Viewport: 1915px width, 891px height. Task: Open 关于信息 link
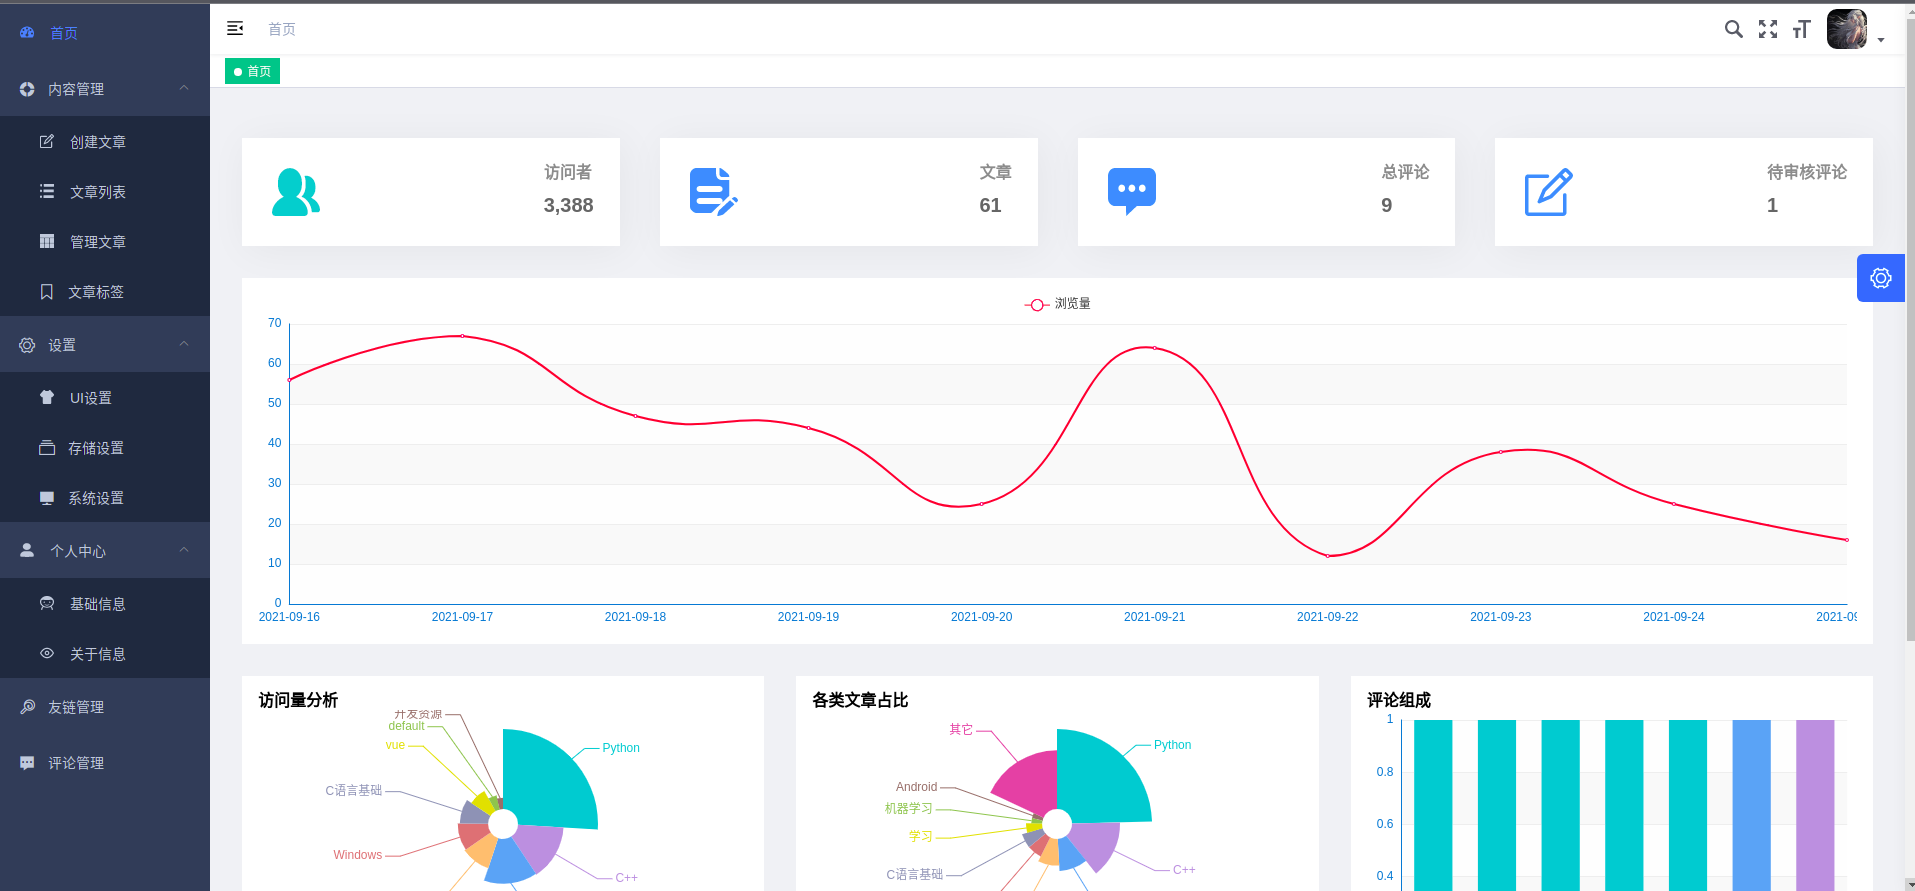pyautogui.click(x=105, y=654)
